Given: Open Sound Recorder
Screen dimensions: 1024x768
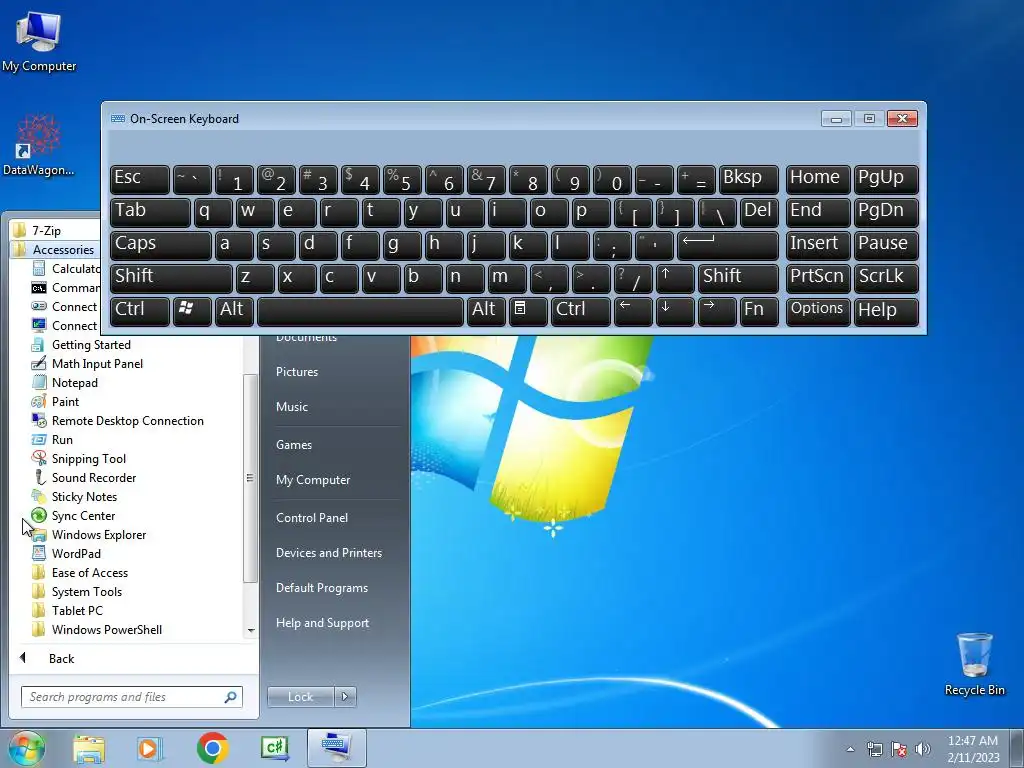Looking at the screenshot, I should click(84, 477).
